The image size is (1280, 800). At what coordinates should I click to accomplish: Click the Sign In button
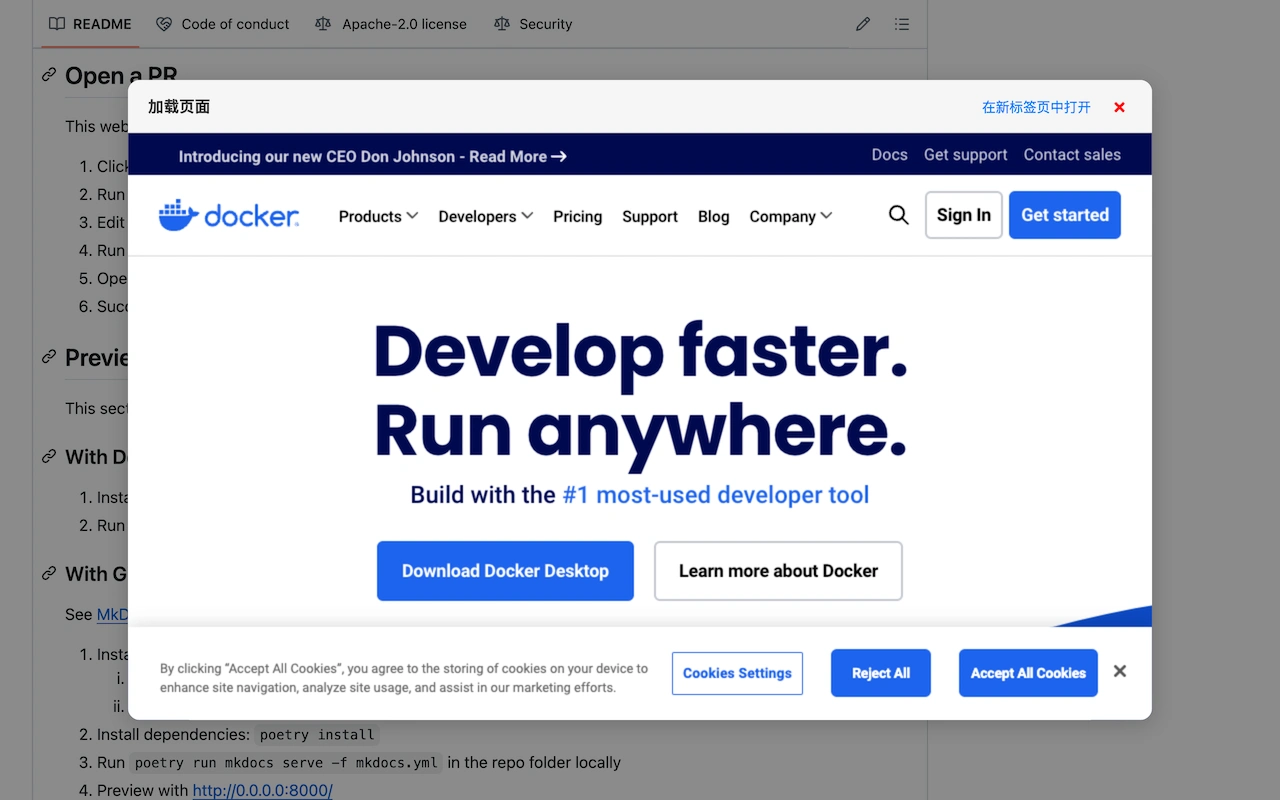pos(962,215)
